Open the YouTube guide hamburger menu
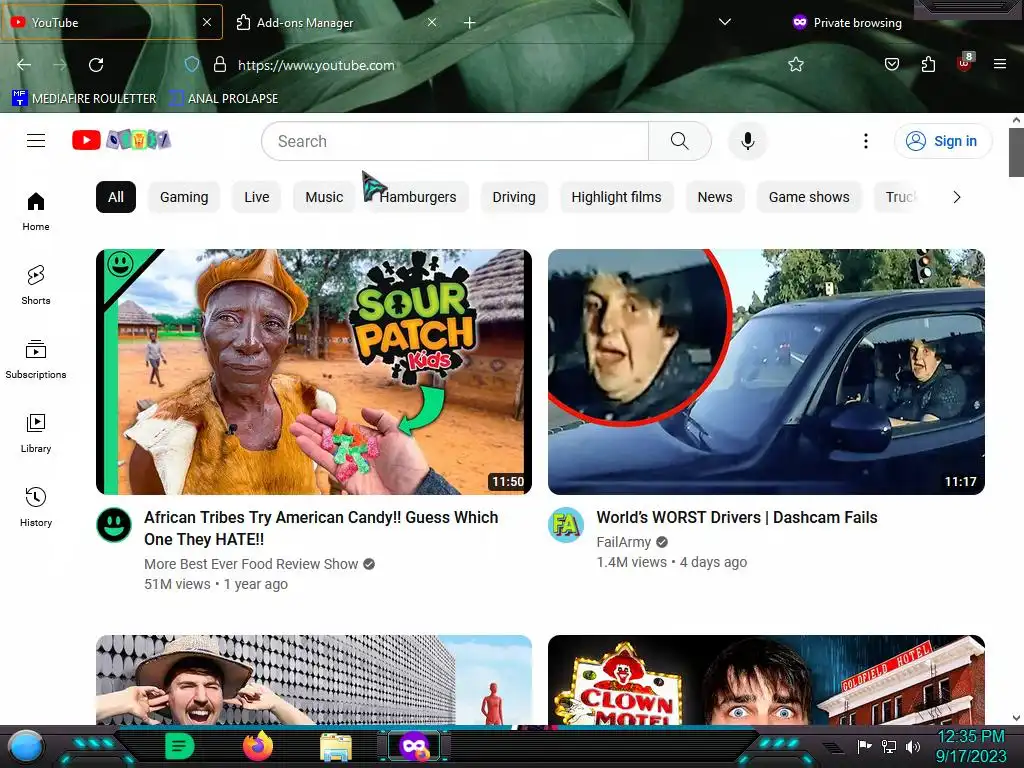Image resolution: width=1024 pixels, height=768 pixels. point(36,140)
